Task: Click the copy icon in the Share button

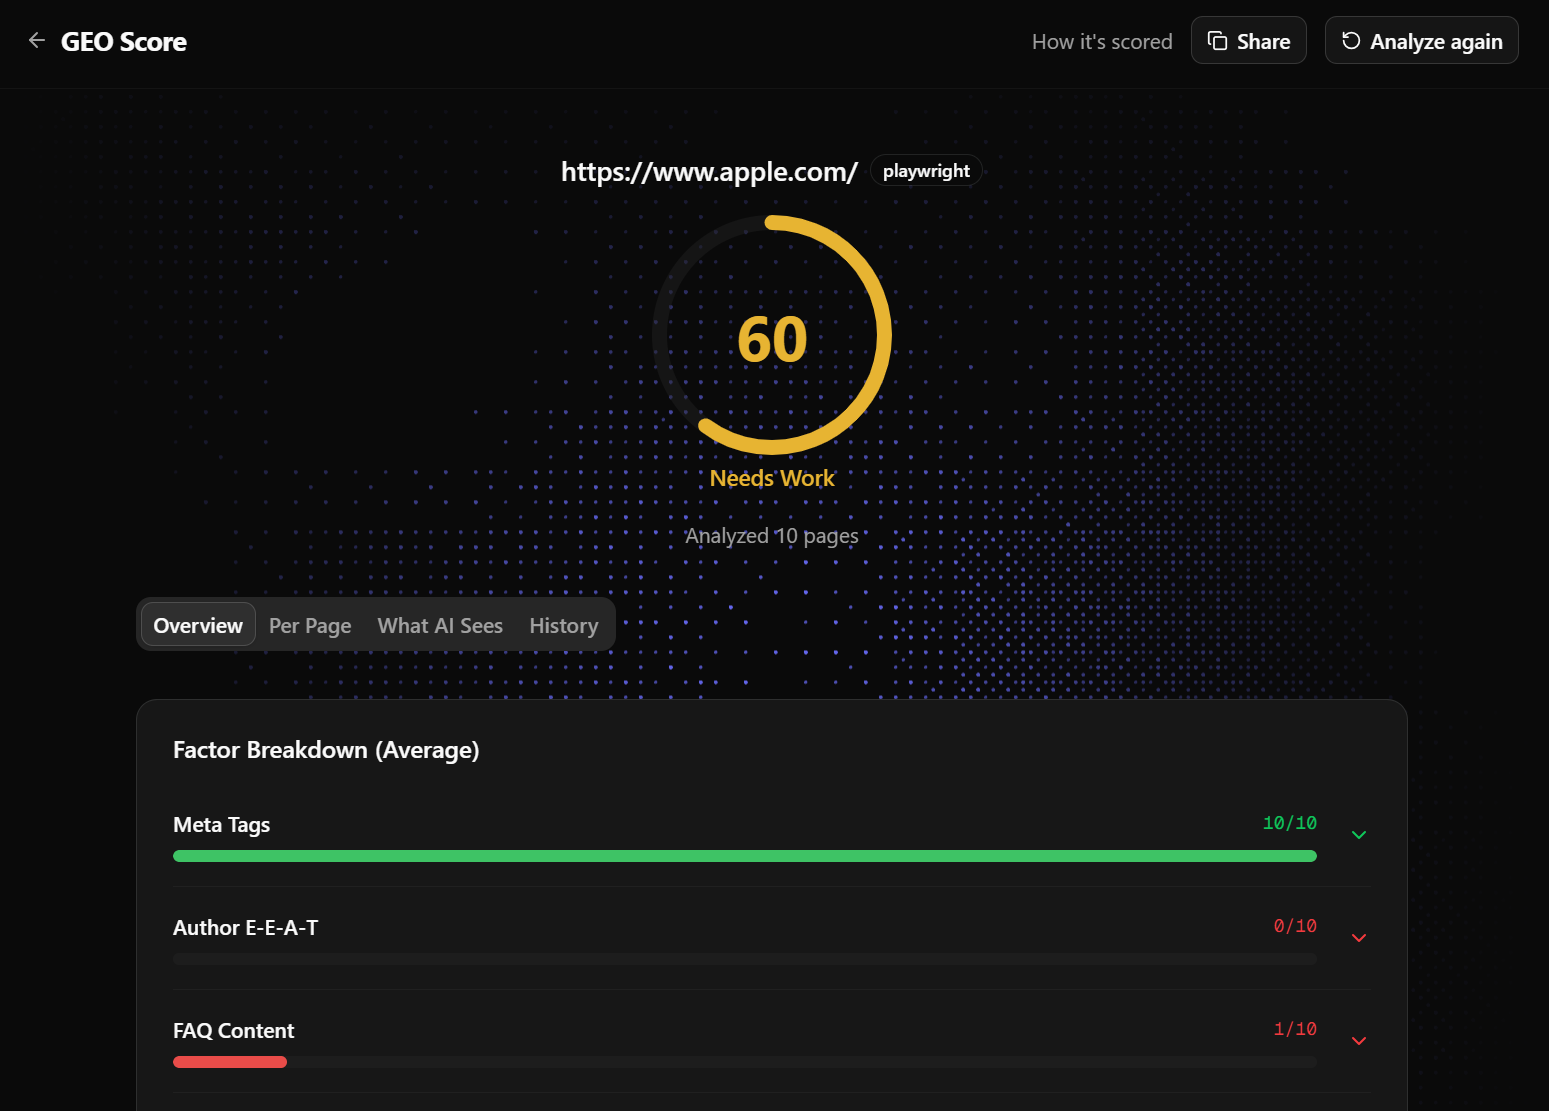Action: [x=1217, y=41]
